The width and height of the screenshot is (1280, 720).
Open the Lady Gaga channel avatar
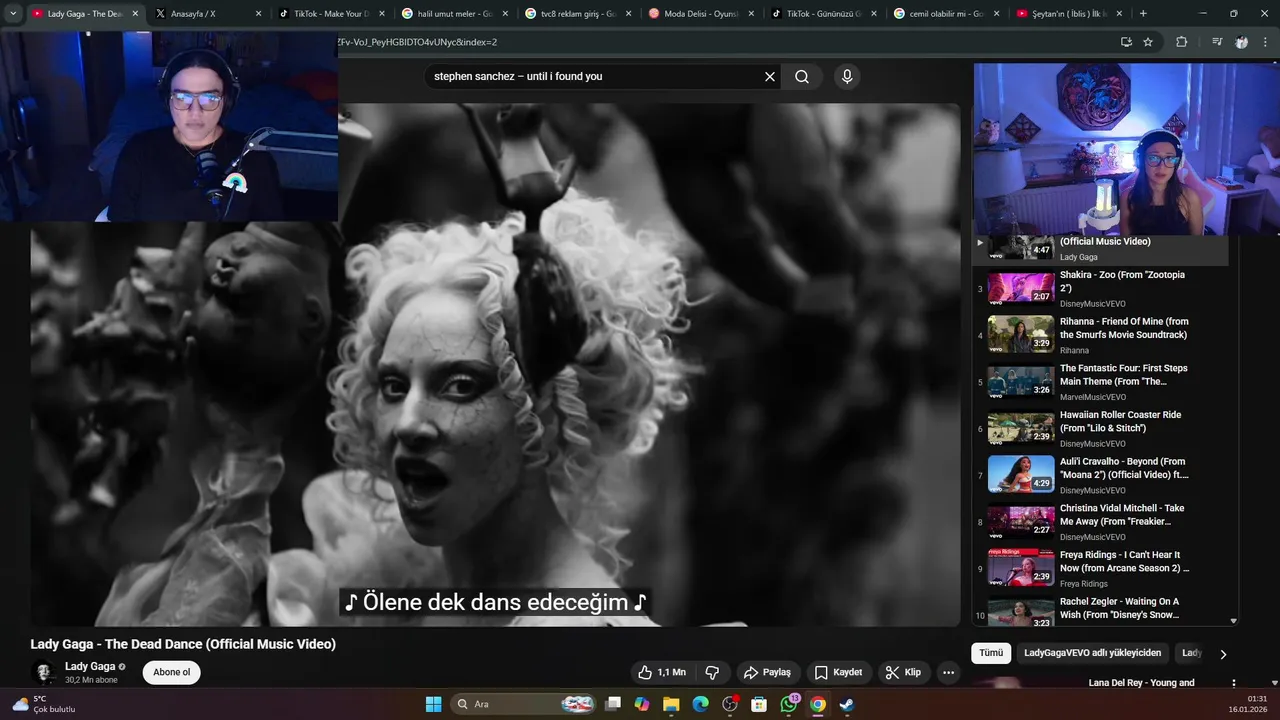[x=44, y=672]
